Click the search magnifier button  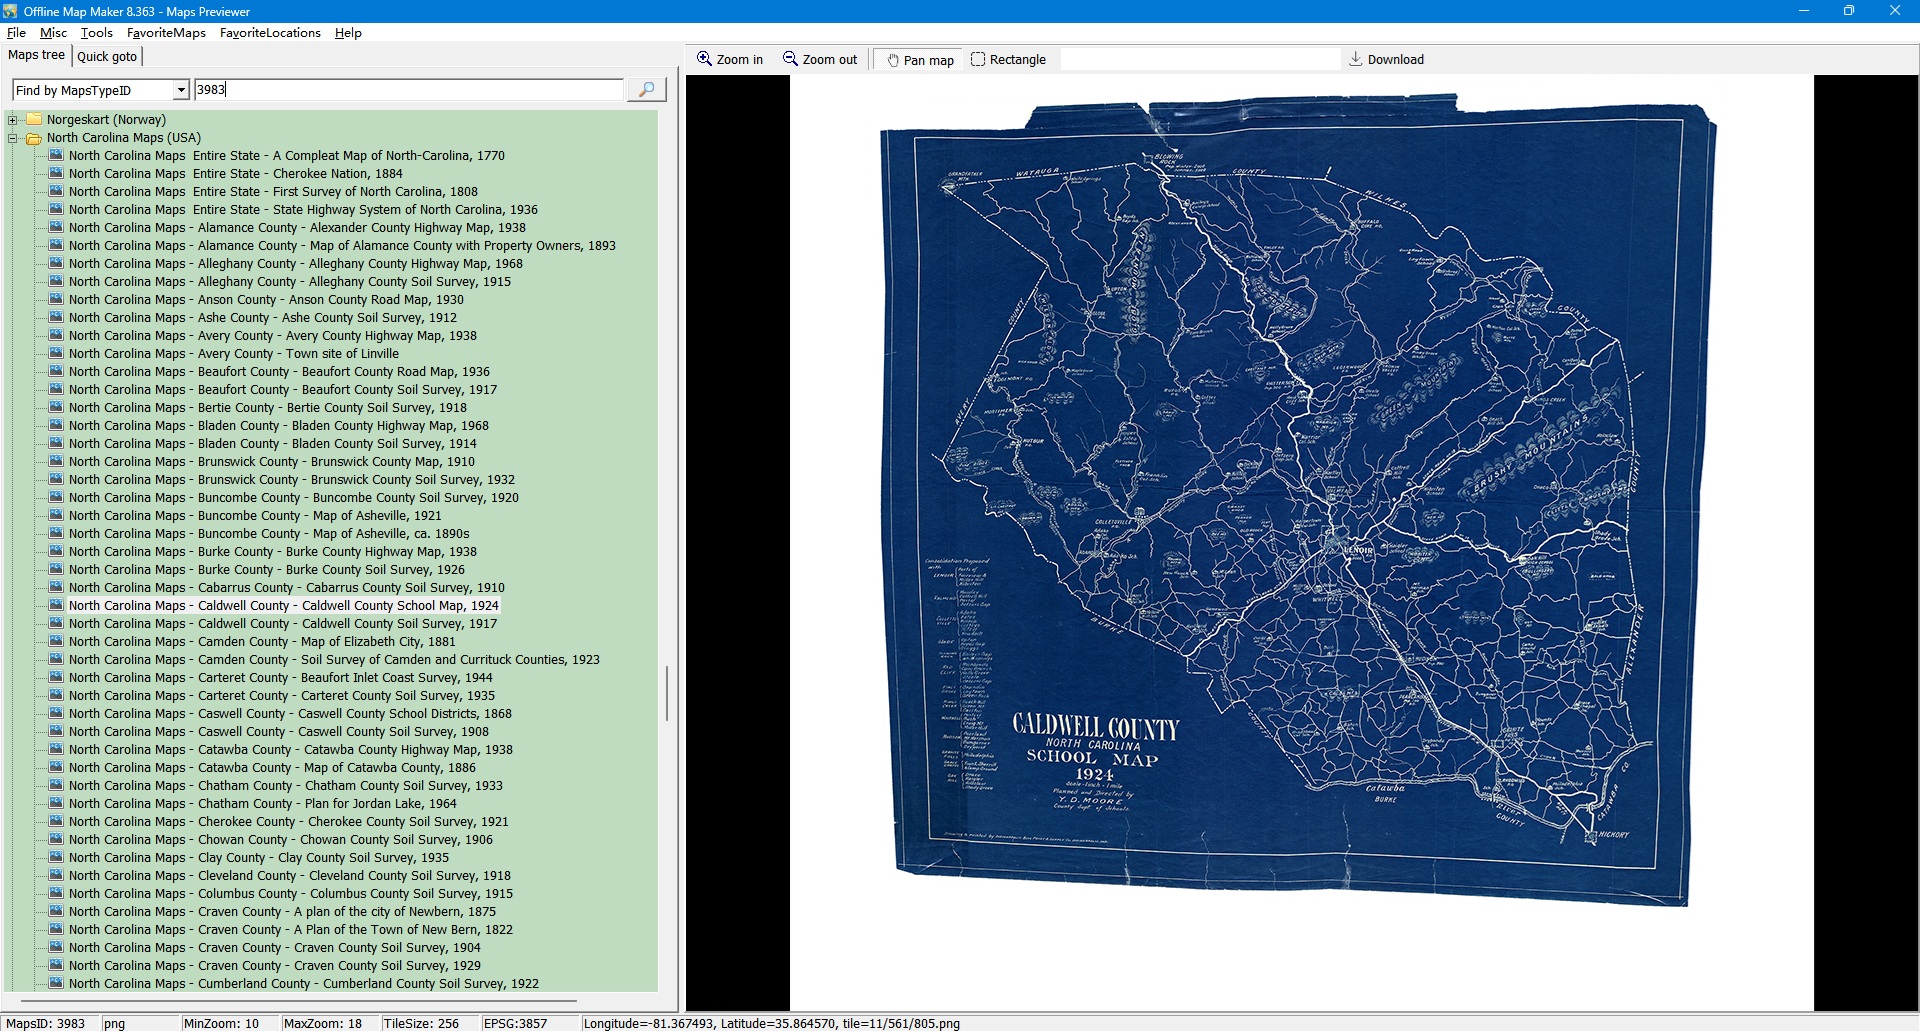646,90
